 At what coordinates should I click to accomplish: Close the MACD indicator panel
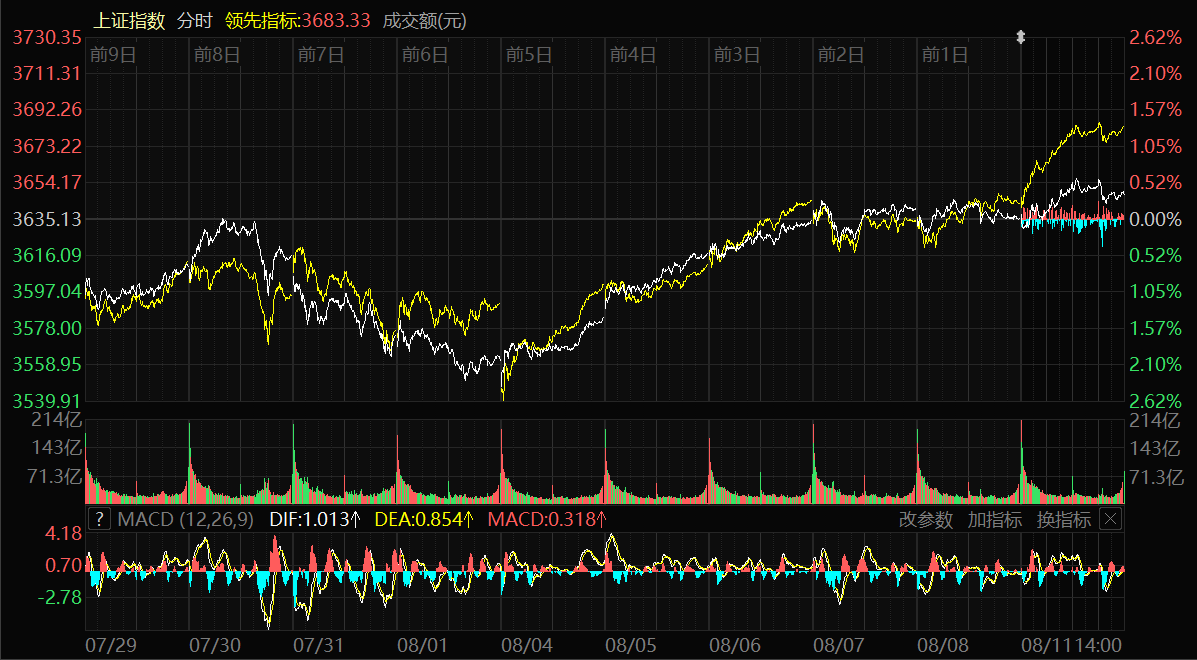1110,519
